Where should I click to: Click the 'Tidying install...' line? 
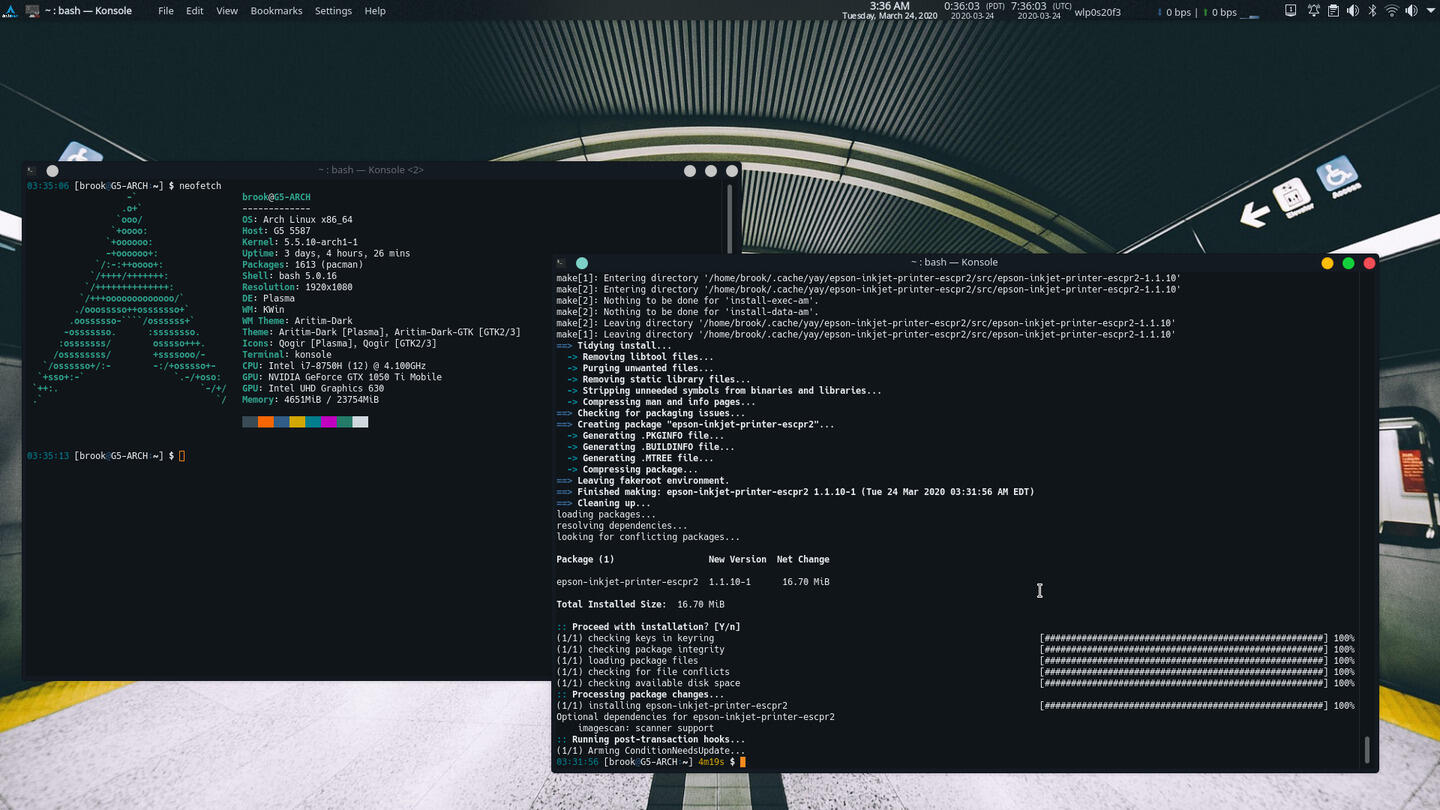tap(614, 345)
